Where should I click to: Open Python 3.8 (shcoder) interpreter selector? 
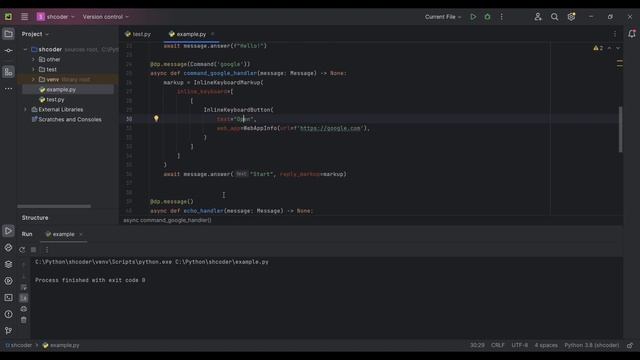click(591, 345)
